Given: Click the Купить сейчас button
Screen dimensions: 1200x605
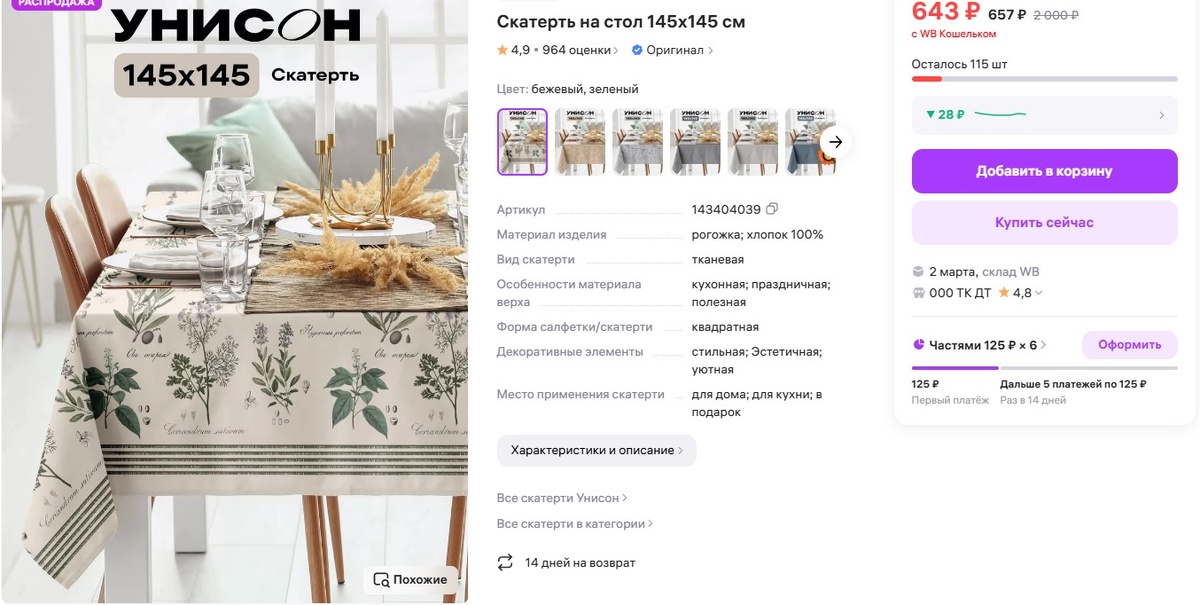Looking at the screenshot, I should click(x=1044, y=222).
